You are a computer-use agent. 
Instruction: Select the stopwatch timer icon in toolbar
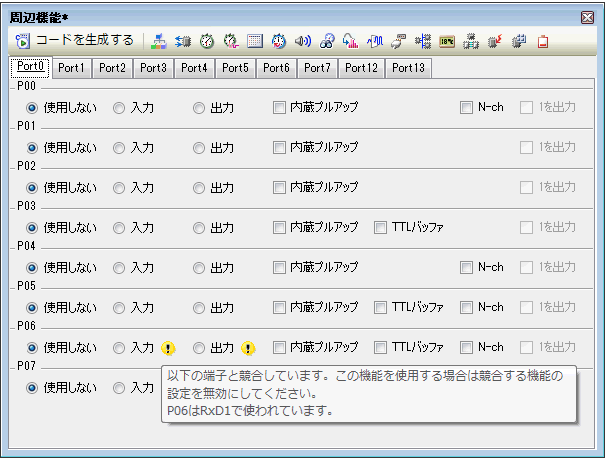click(207, 42)
